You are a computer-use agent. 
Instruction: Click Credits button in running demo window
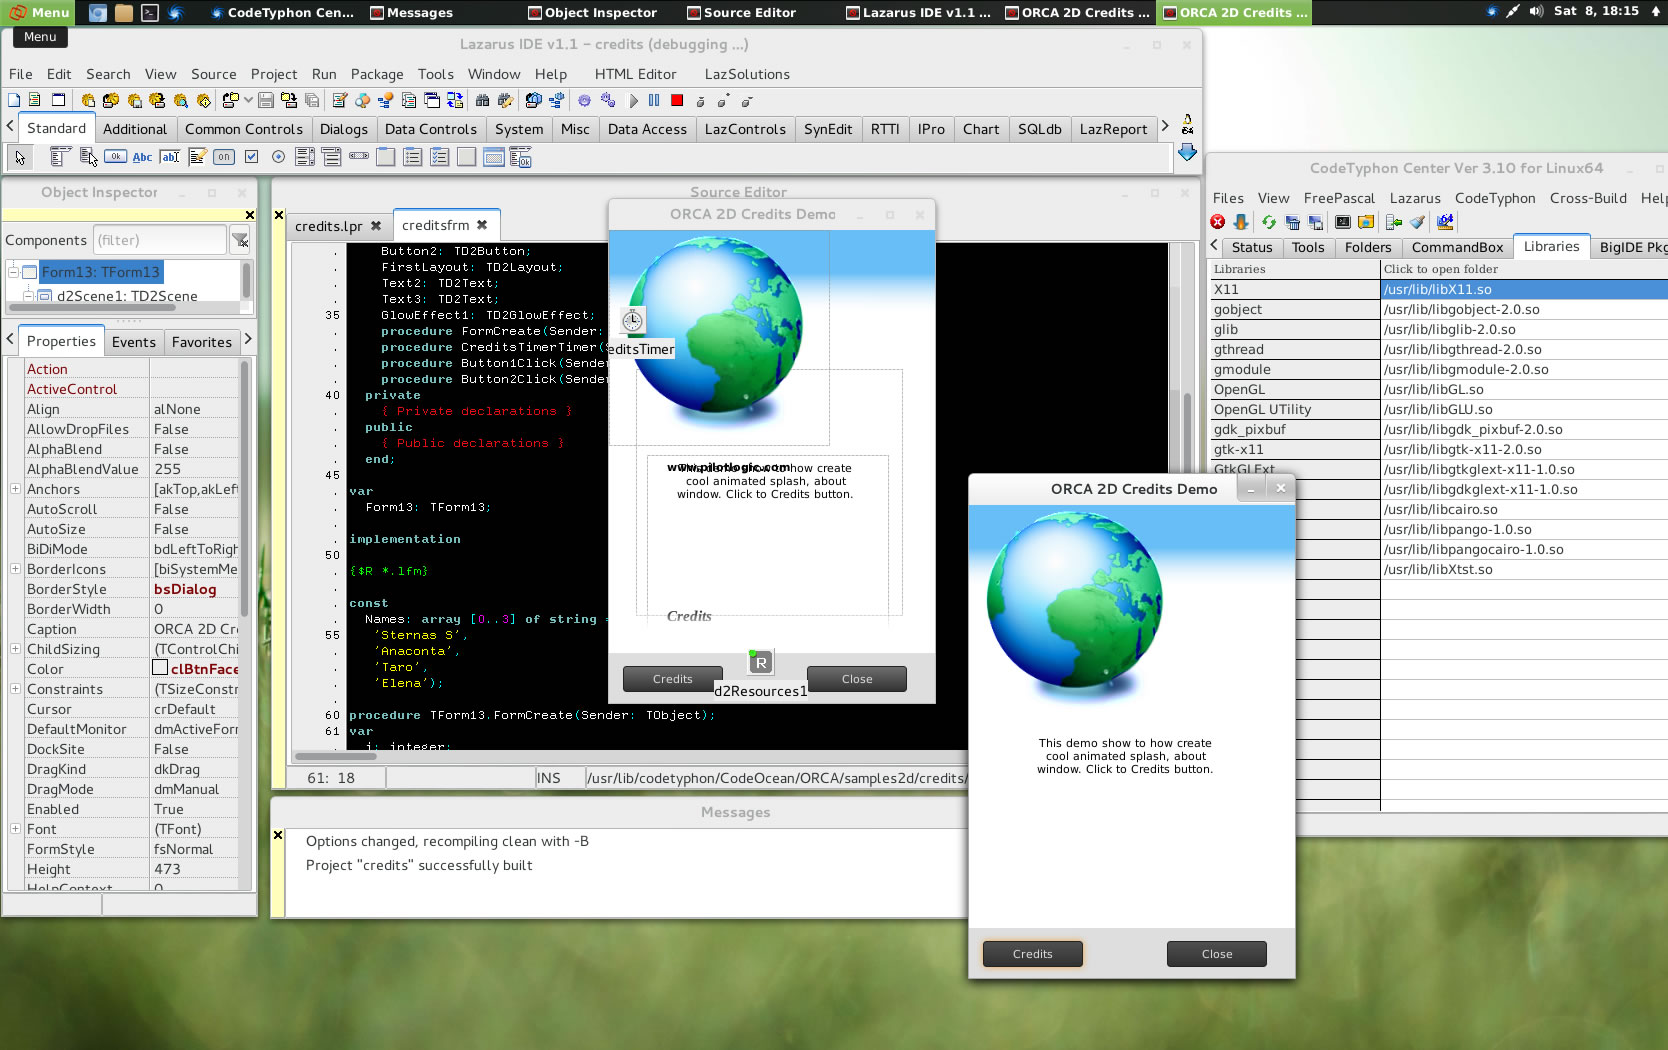click(1032, 954)
